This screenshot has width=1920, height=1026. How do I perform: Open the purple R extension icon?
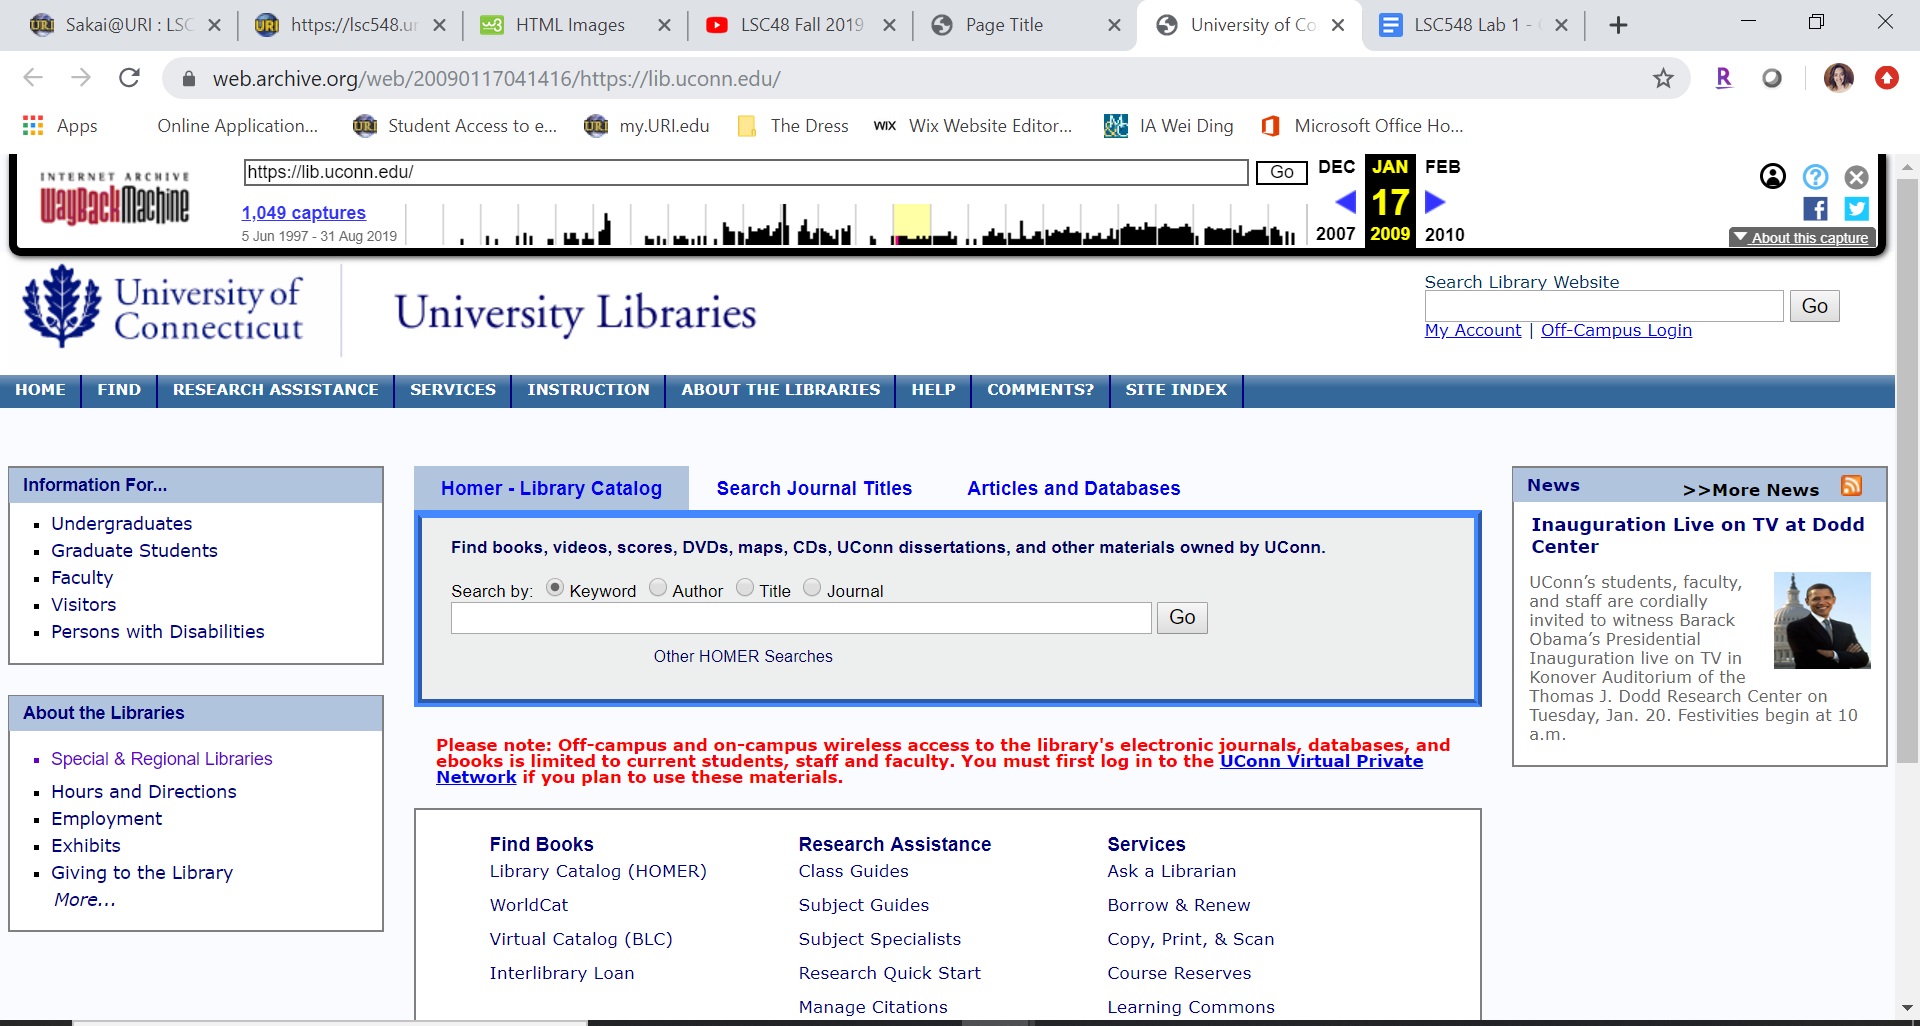pyautogui.click(x=1723, y=78)
